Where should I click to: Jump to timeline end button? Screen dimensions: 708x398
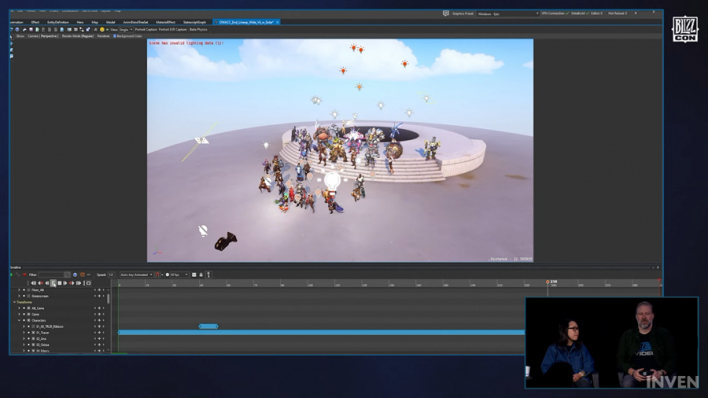(79, 283)
